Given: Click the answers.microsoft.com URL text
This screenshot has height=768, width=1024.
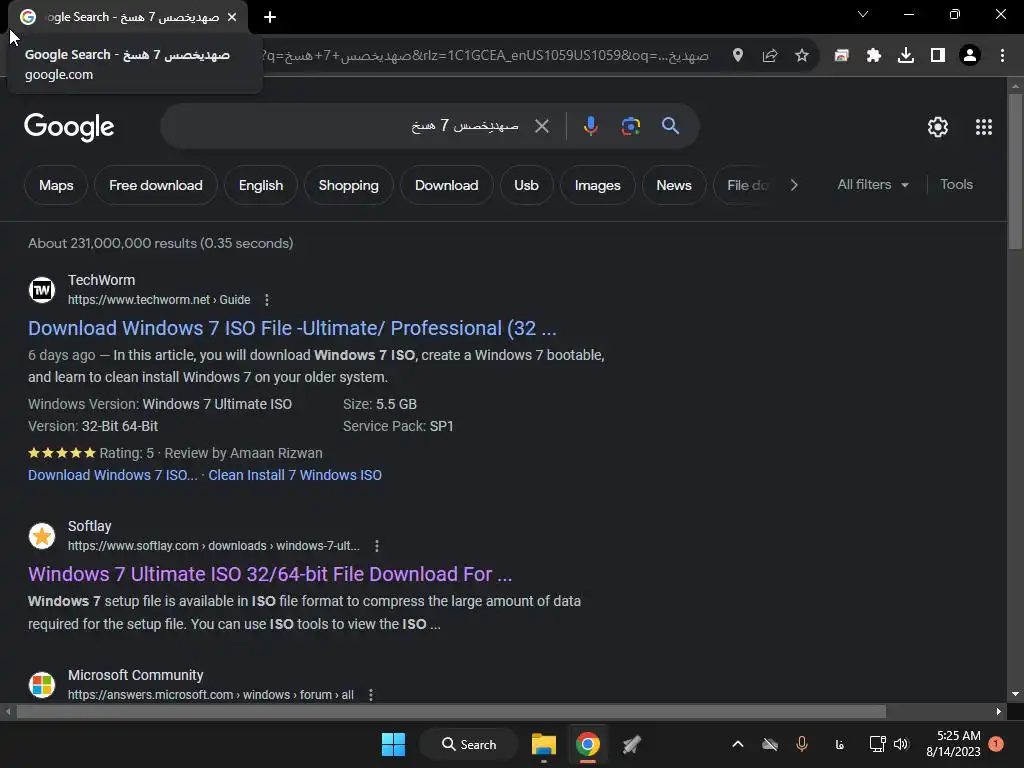Looking at the screenshot, I should click(211, 695).
